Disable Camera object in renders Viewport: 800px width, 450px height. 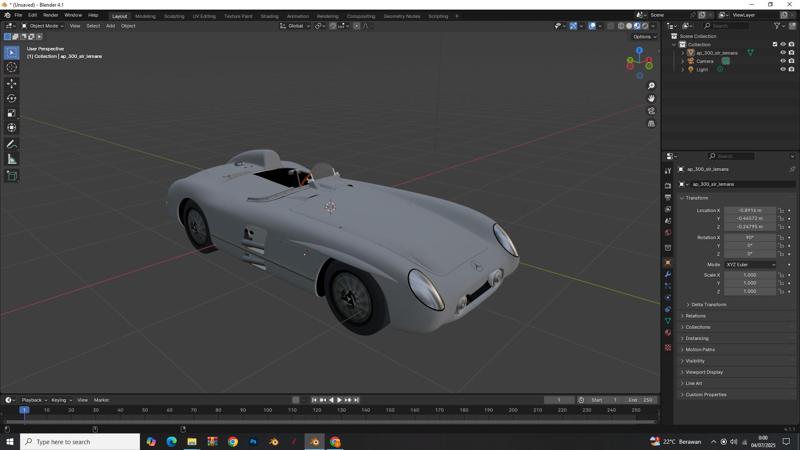point(791,61)
